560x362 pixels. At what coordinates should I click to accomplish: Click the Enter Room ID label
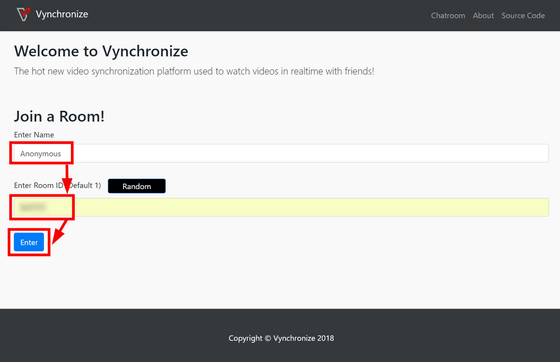pos(58,185)
